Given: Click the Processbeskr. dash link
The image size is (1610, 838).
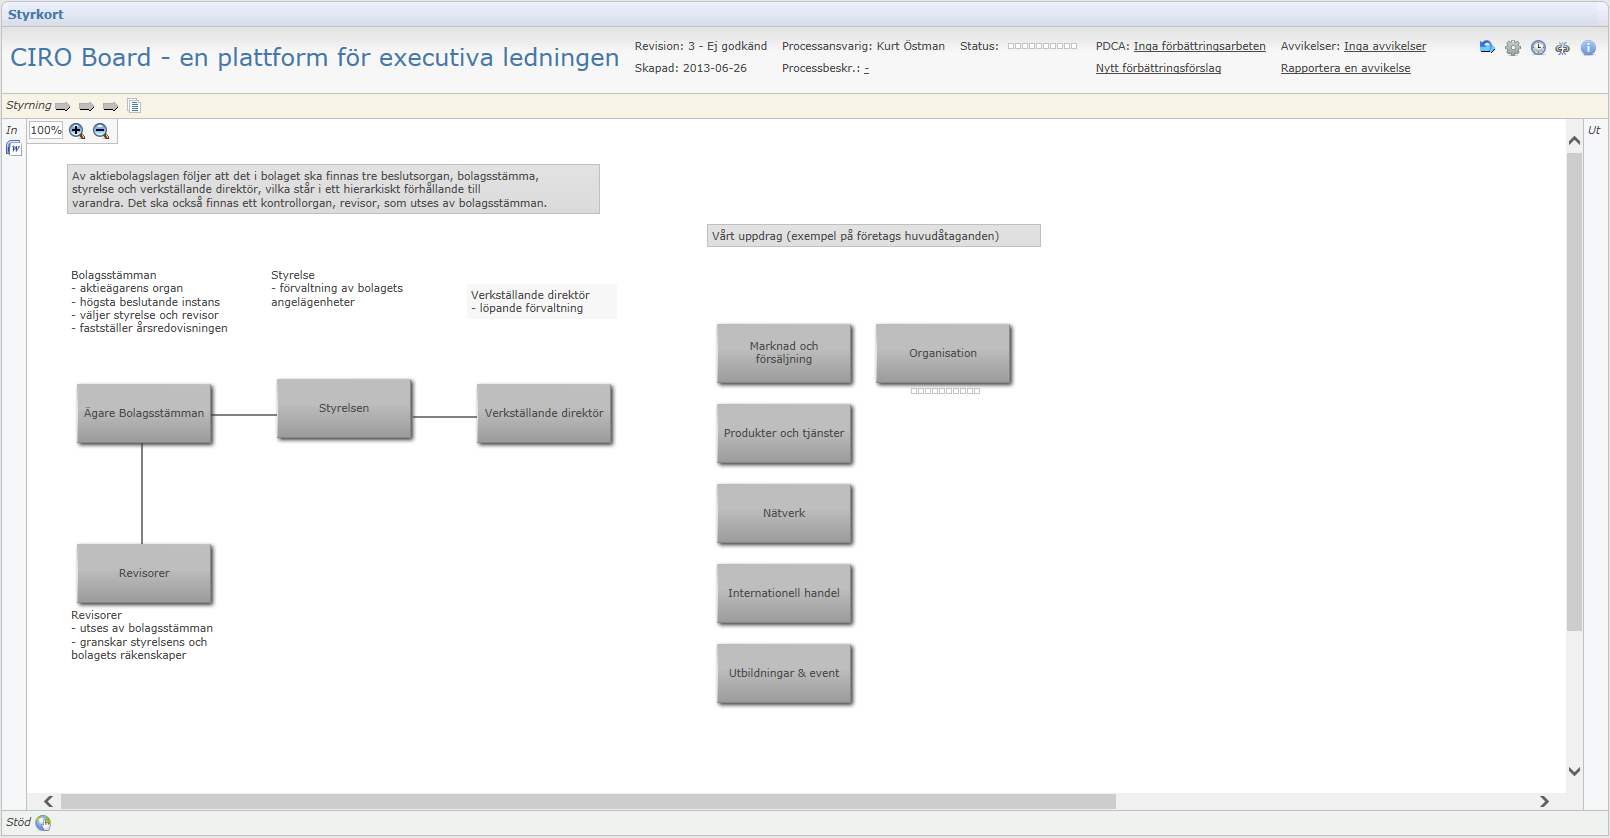Looking at the screenshot, I should click(x=866, y=69).
